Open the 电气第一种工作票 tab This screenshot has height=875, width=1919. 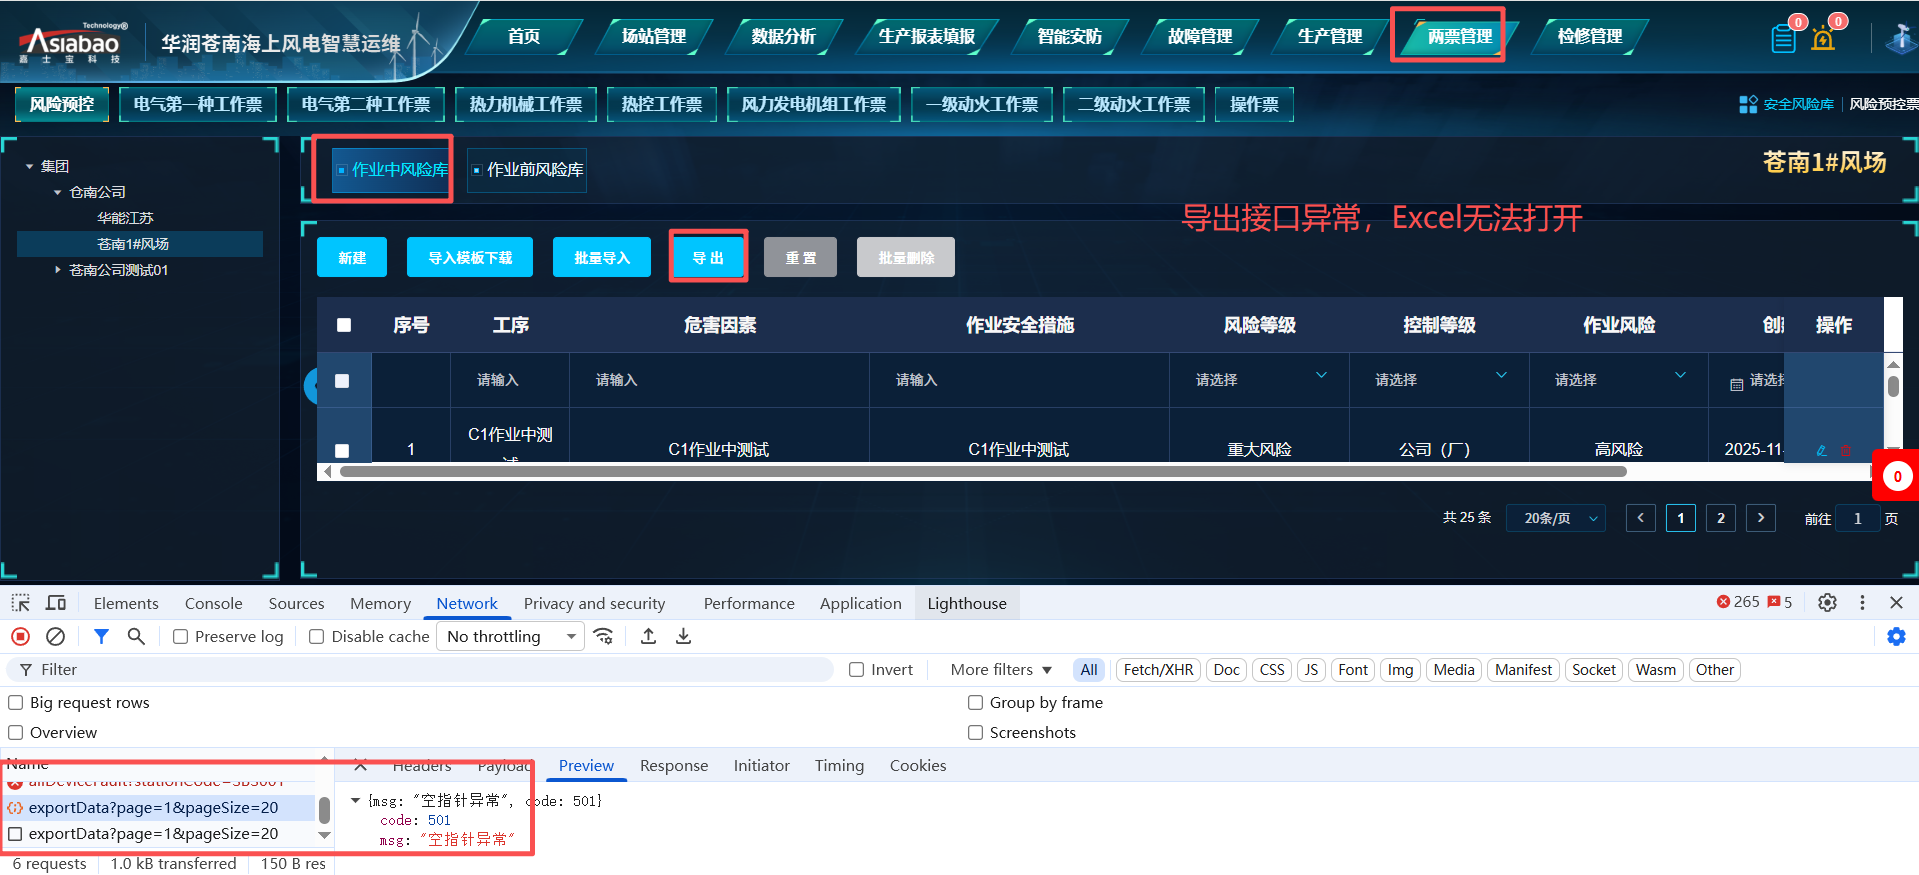(x=198, y=104)
